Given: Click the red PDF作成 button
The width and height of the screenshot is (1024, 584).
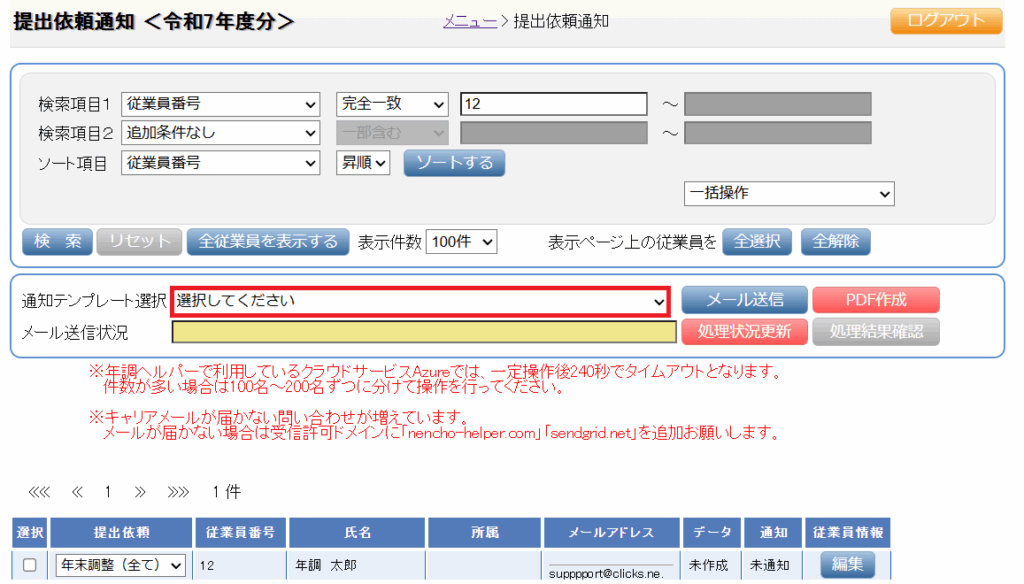Looking at the screenshot, I should (875, 300).
